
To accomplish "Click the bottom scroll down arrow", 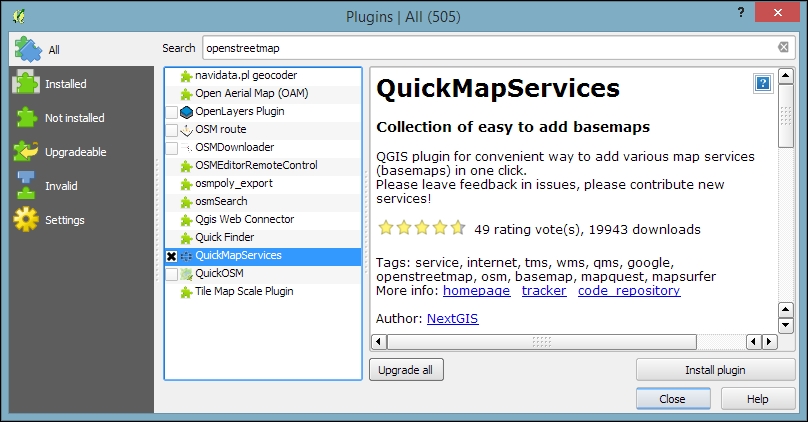I will 785,325.
